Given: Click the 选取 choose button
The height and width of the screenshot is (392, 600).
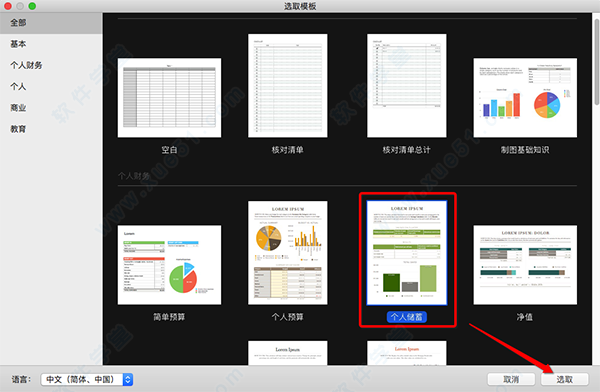Looking at the screenshot, I should 564,379.
